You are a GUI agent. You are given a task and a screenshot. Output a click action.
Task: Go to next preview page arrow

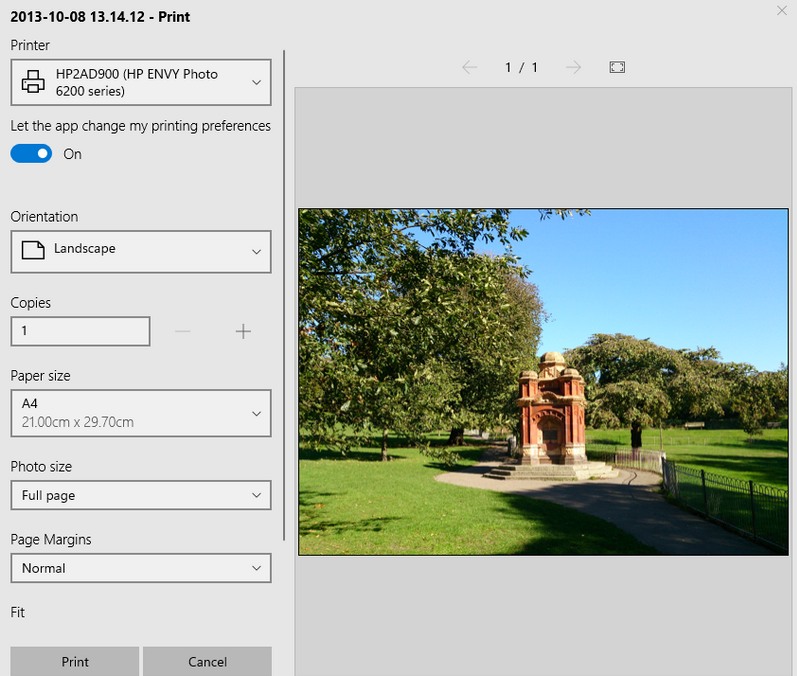point(573,67)
